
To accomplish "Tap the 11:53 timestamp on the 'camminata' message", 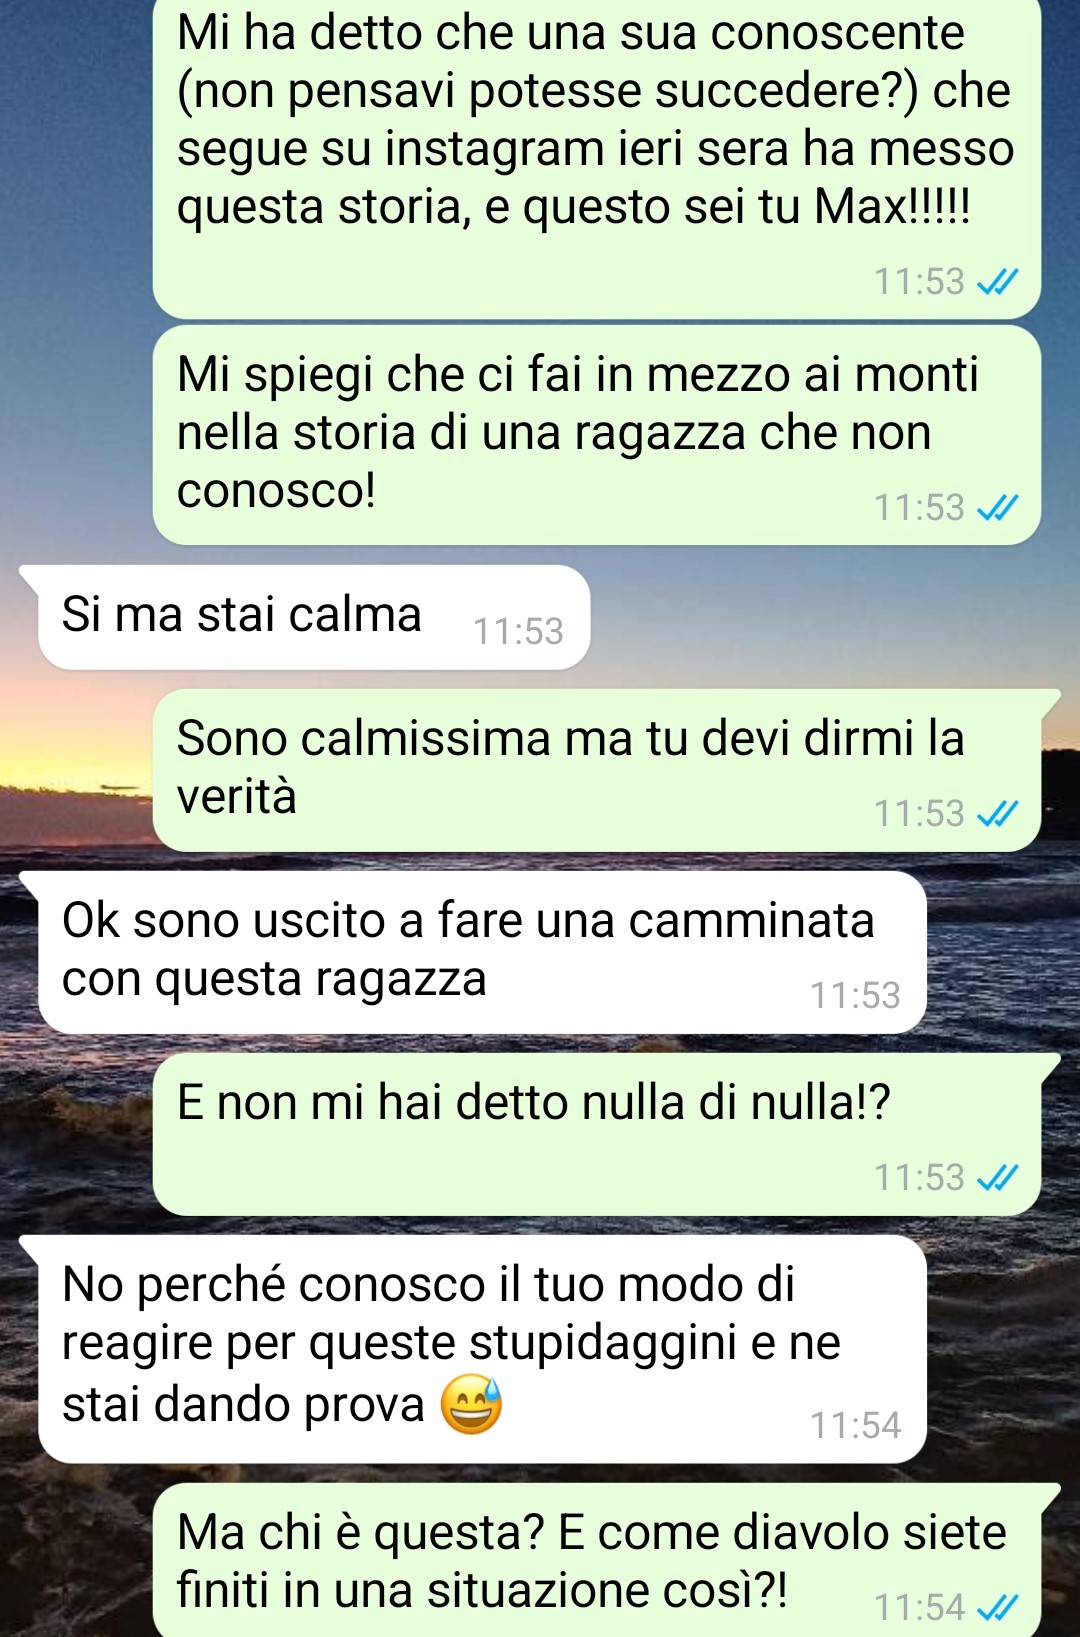I will [855, 996].
